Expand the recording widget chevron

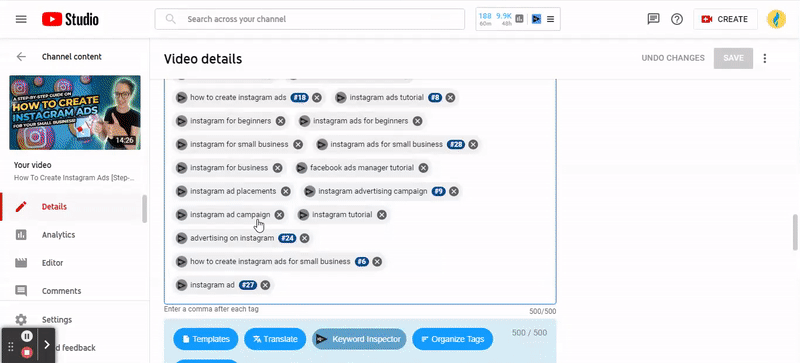click(46, 345)
